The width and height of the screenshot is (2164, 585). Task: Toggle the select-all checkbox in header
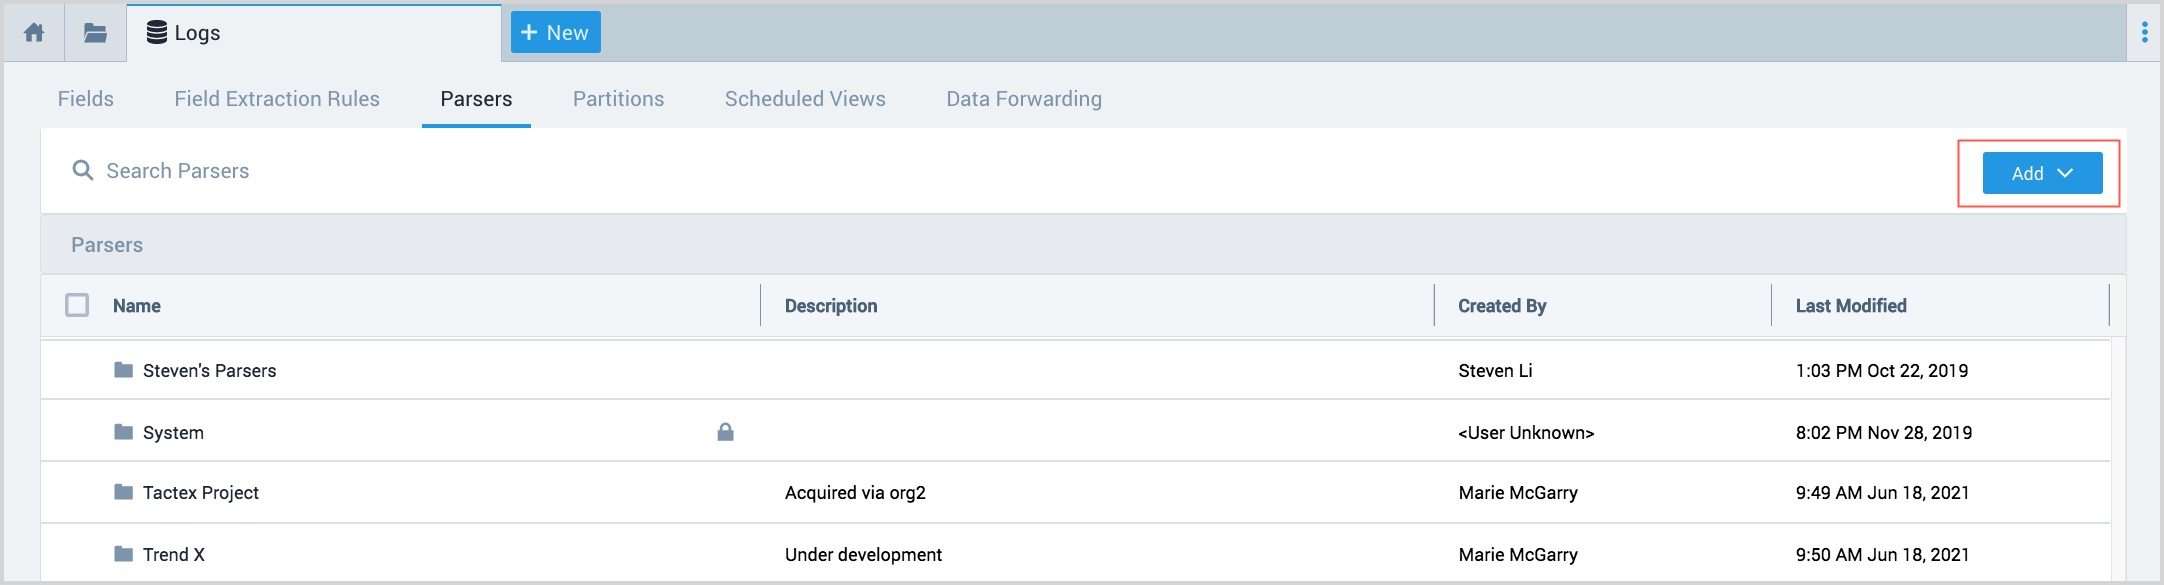tap(77, 305)
